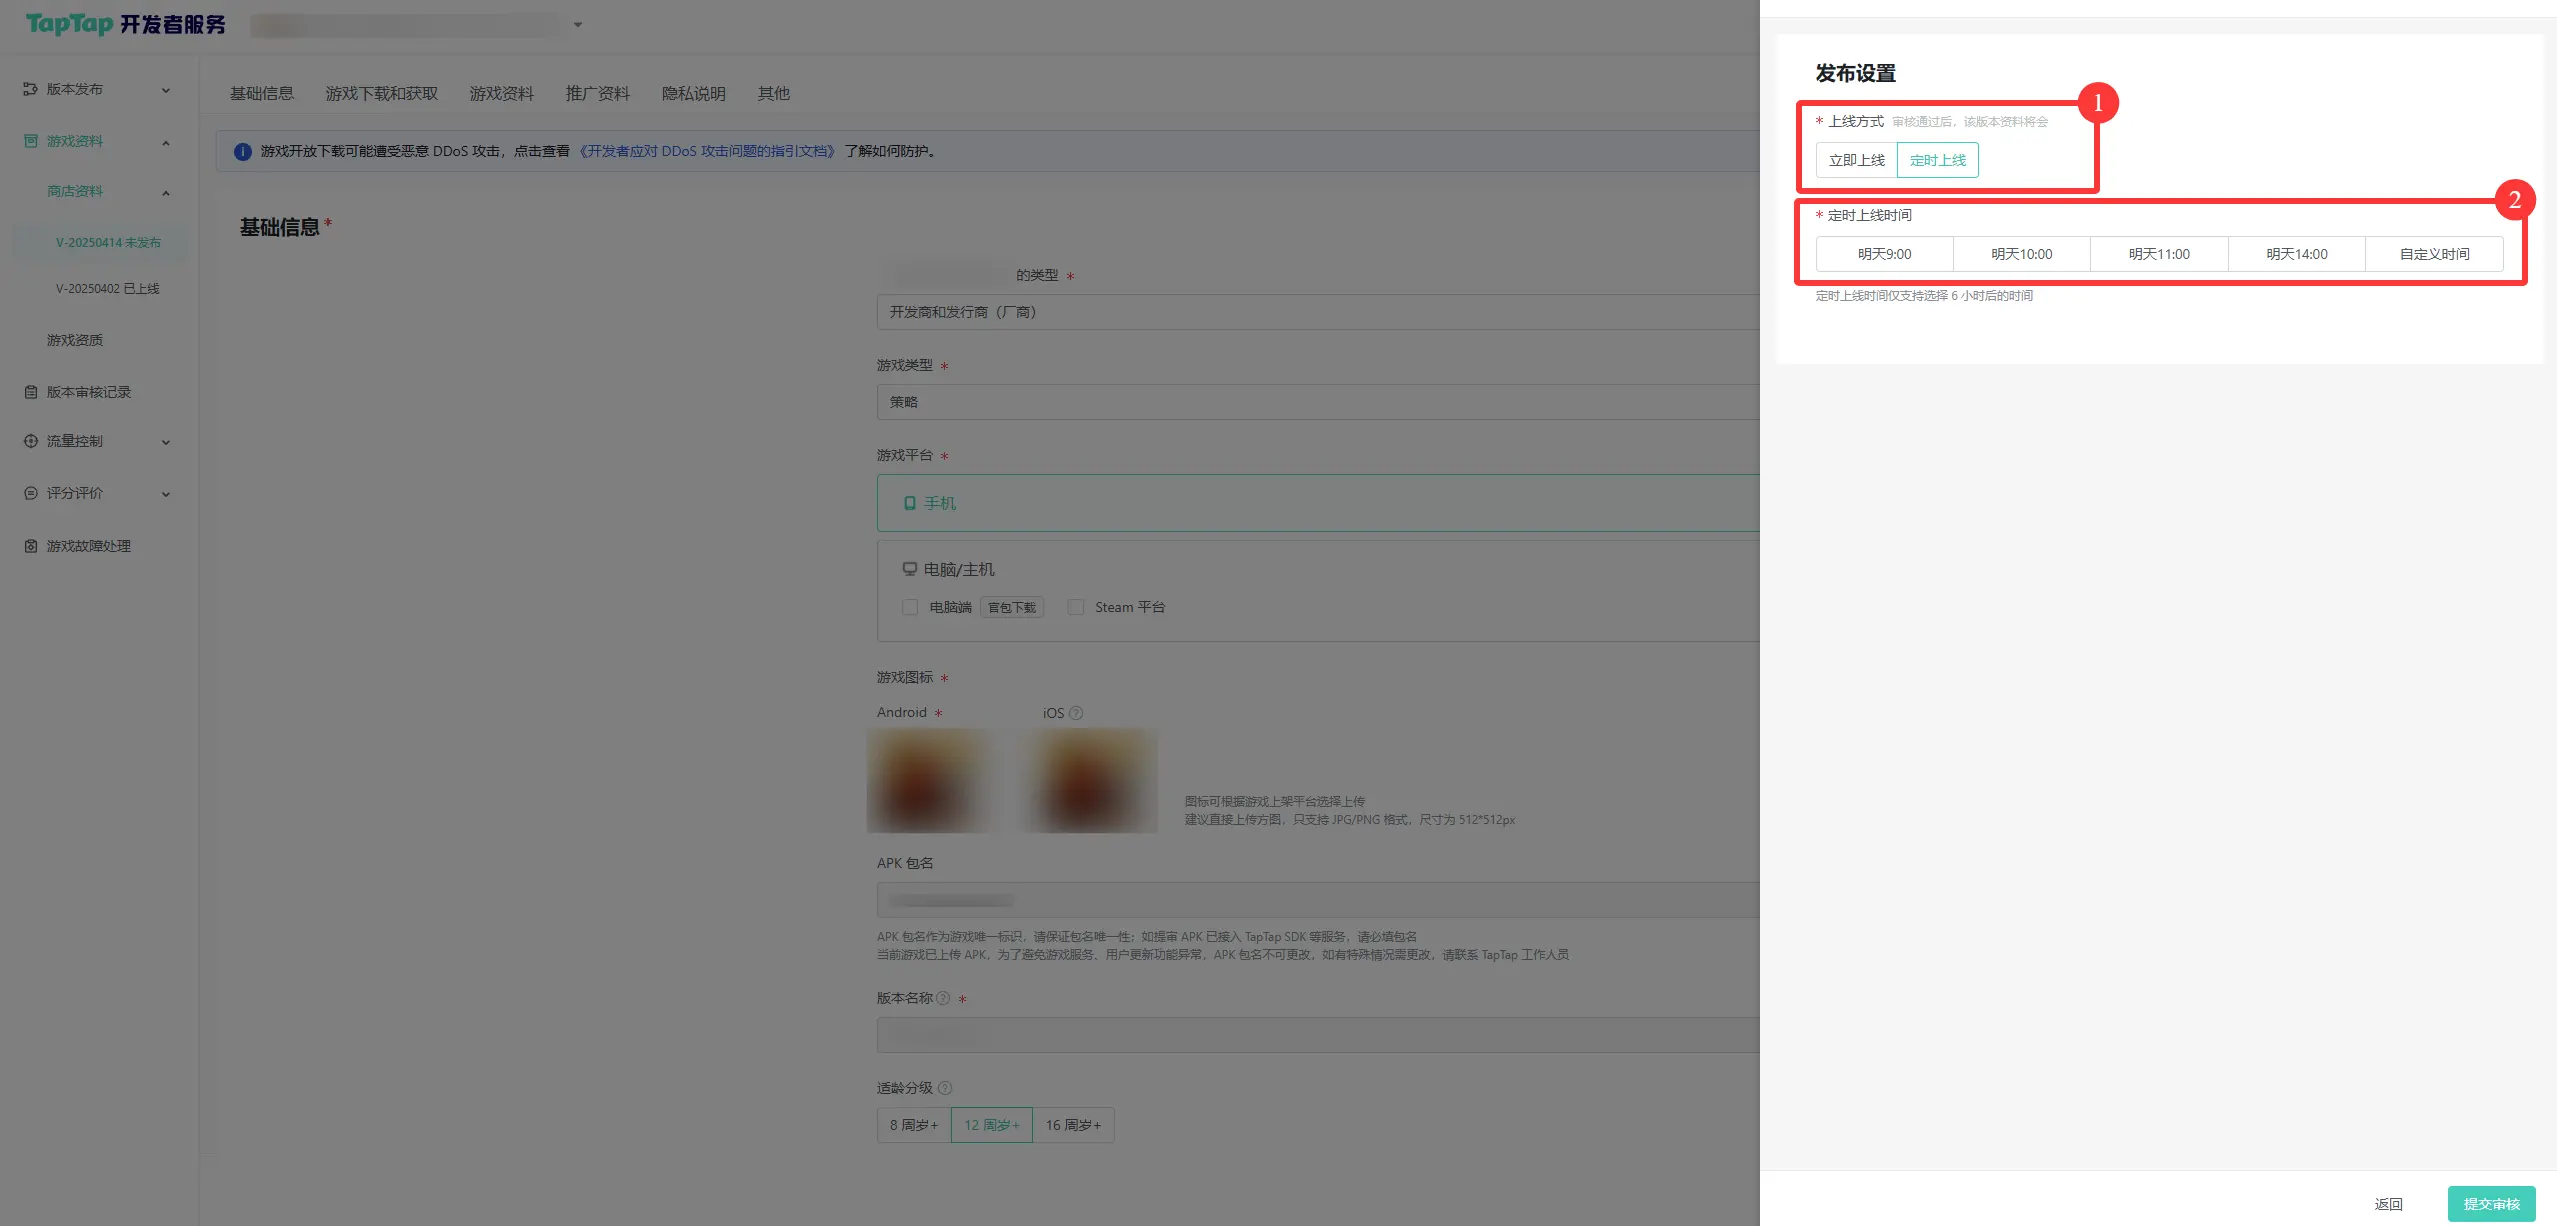2557x1226 pixels.
Task: Click the 评分评价 sidebar icon
Action: (30, 493)
